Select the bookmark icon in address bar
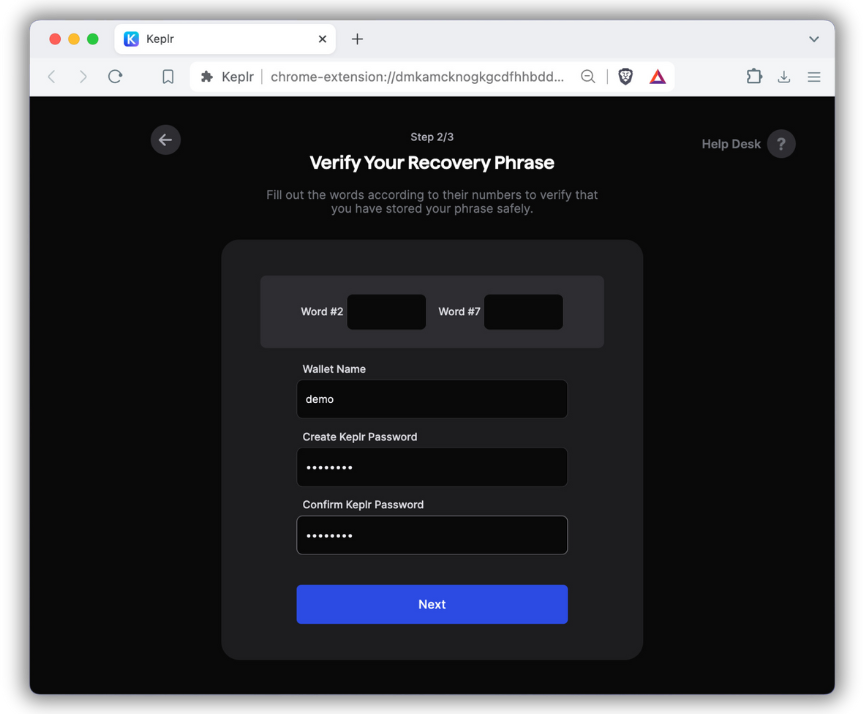This screenshot has width=863, height=714. pyautogui.click(x=167, y=76)
